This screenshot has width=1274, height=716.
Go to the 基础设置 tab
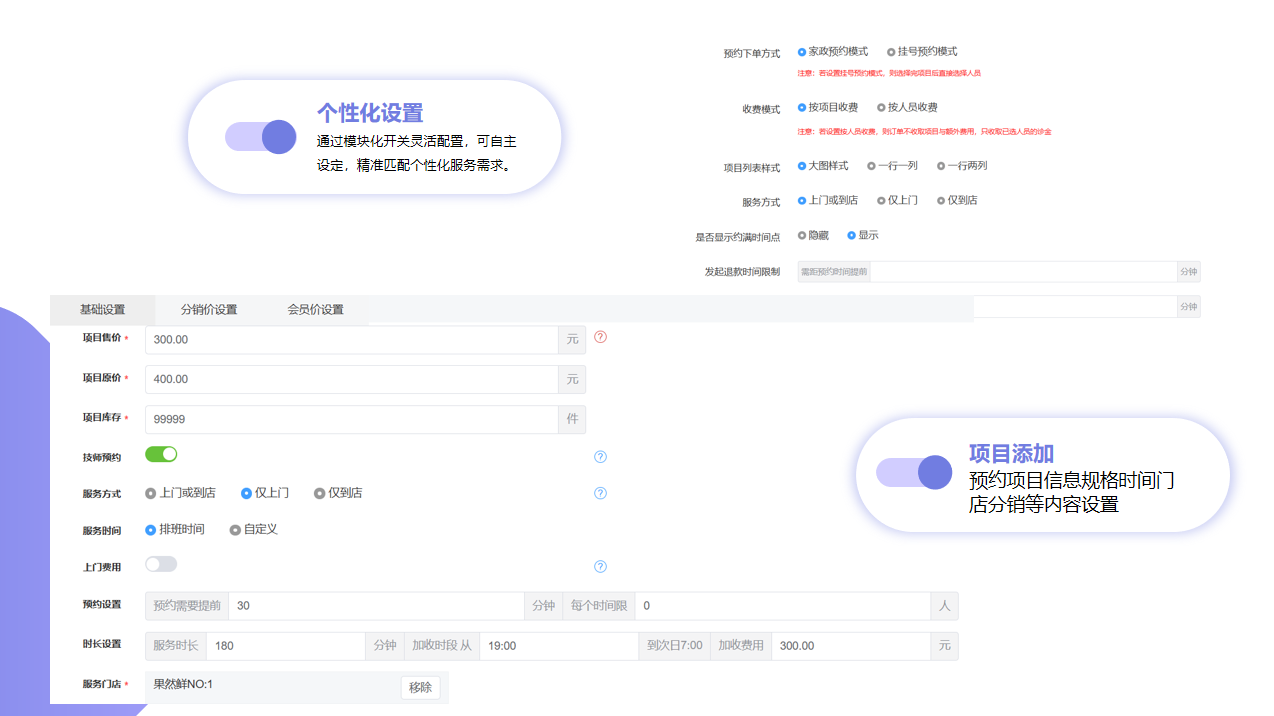[102, 310]
